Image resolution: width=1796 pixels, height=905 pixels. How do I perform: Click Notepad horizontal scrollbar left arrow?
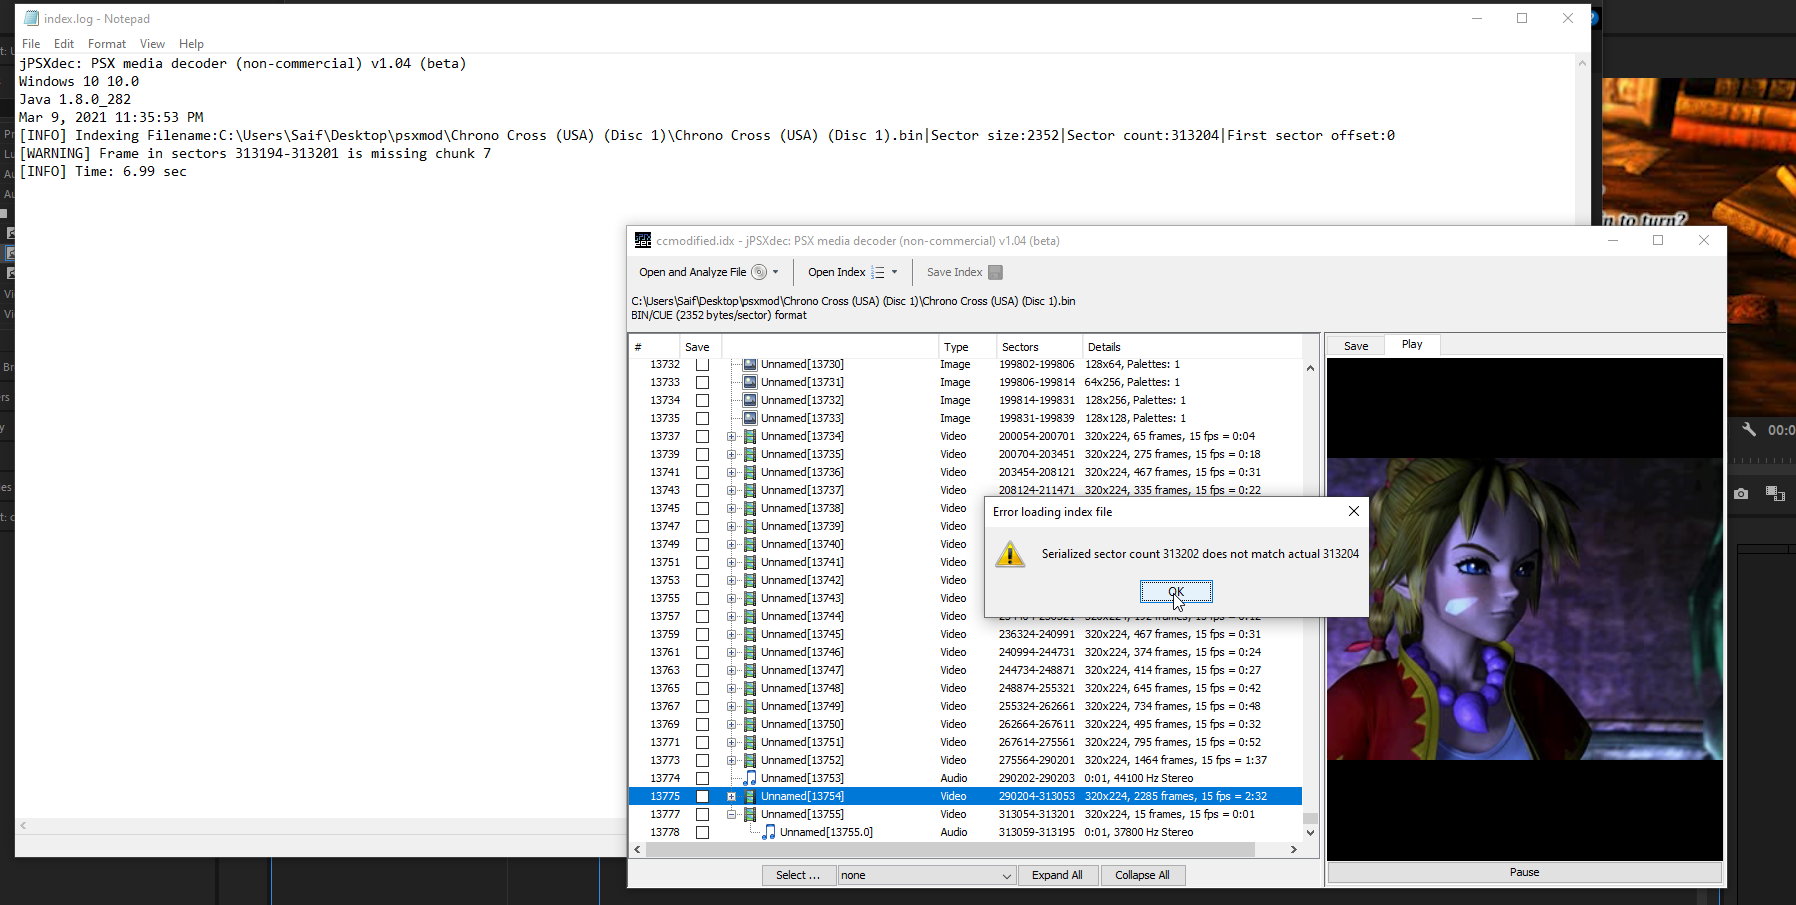(23, 826)
